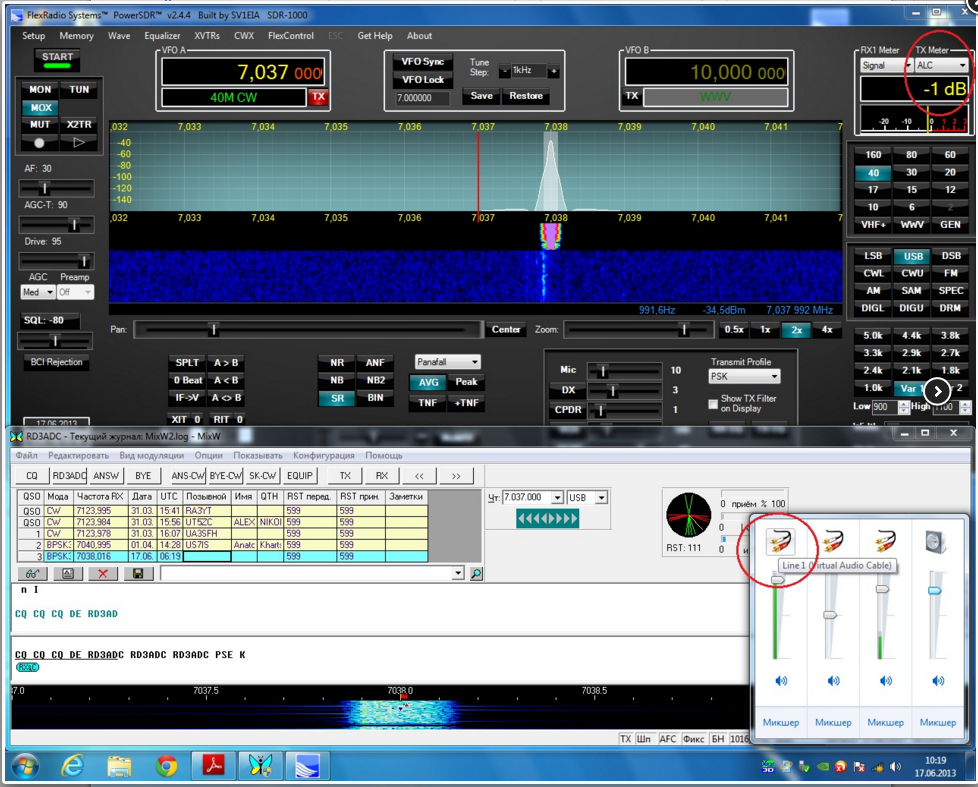Open the Equalizer menu in PowerSDR
Image resolution: width=978 pixels, height=787 pixels.
click(x=162, y=36)
